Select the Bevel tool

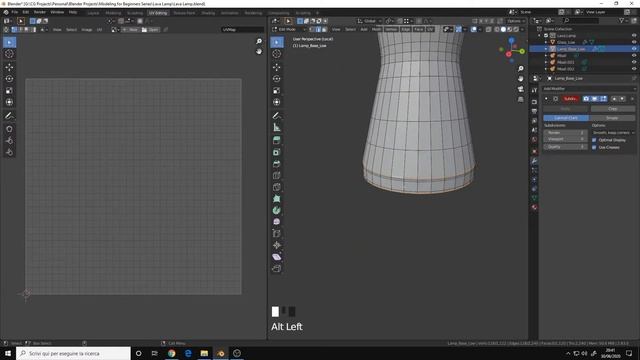[277, 164]
